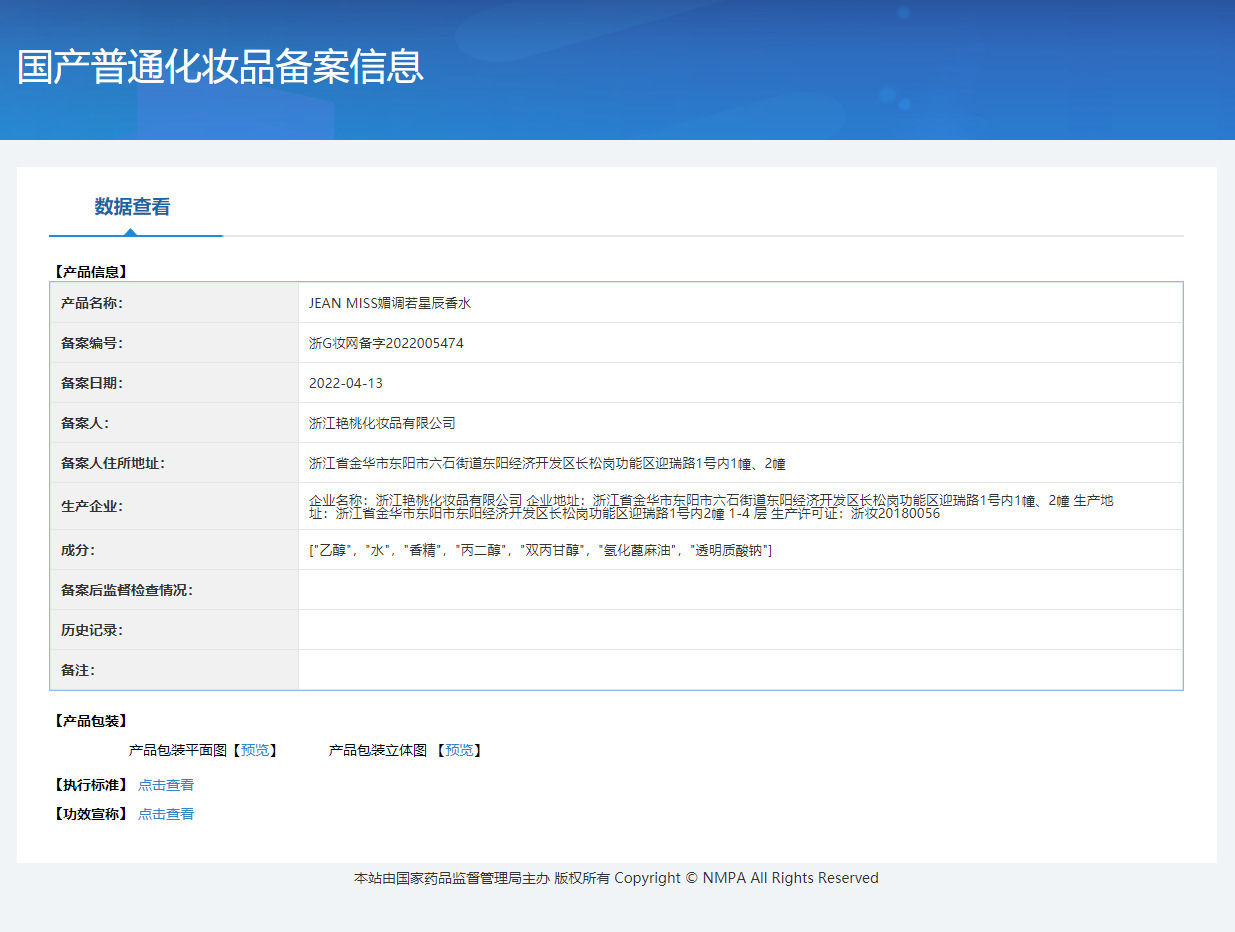Click the 备案编号 row label
The width and height of the screenshot is (1235, 932).
[91, 343]
